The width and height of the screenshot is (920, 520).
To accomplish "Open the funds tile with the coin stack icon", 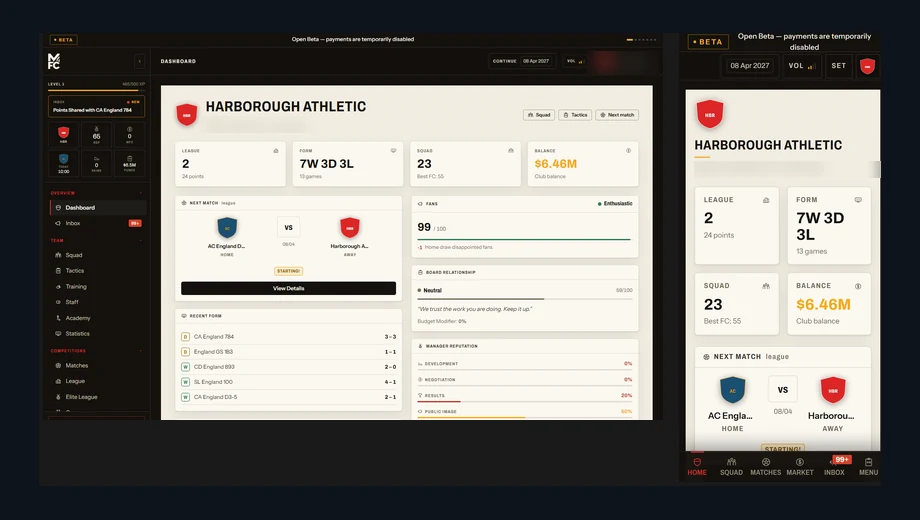I will (130, 164).
